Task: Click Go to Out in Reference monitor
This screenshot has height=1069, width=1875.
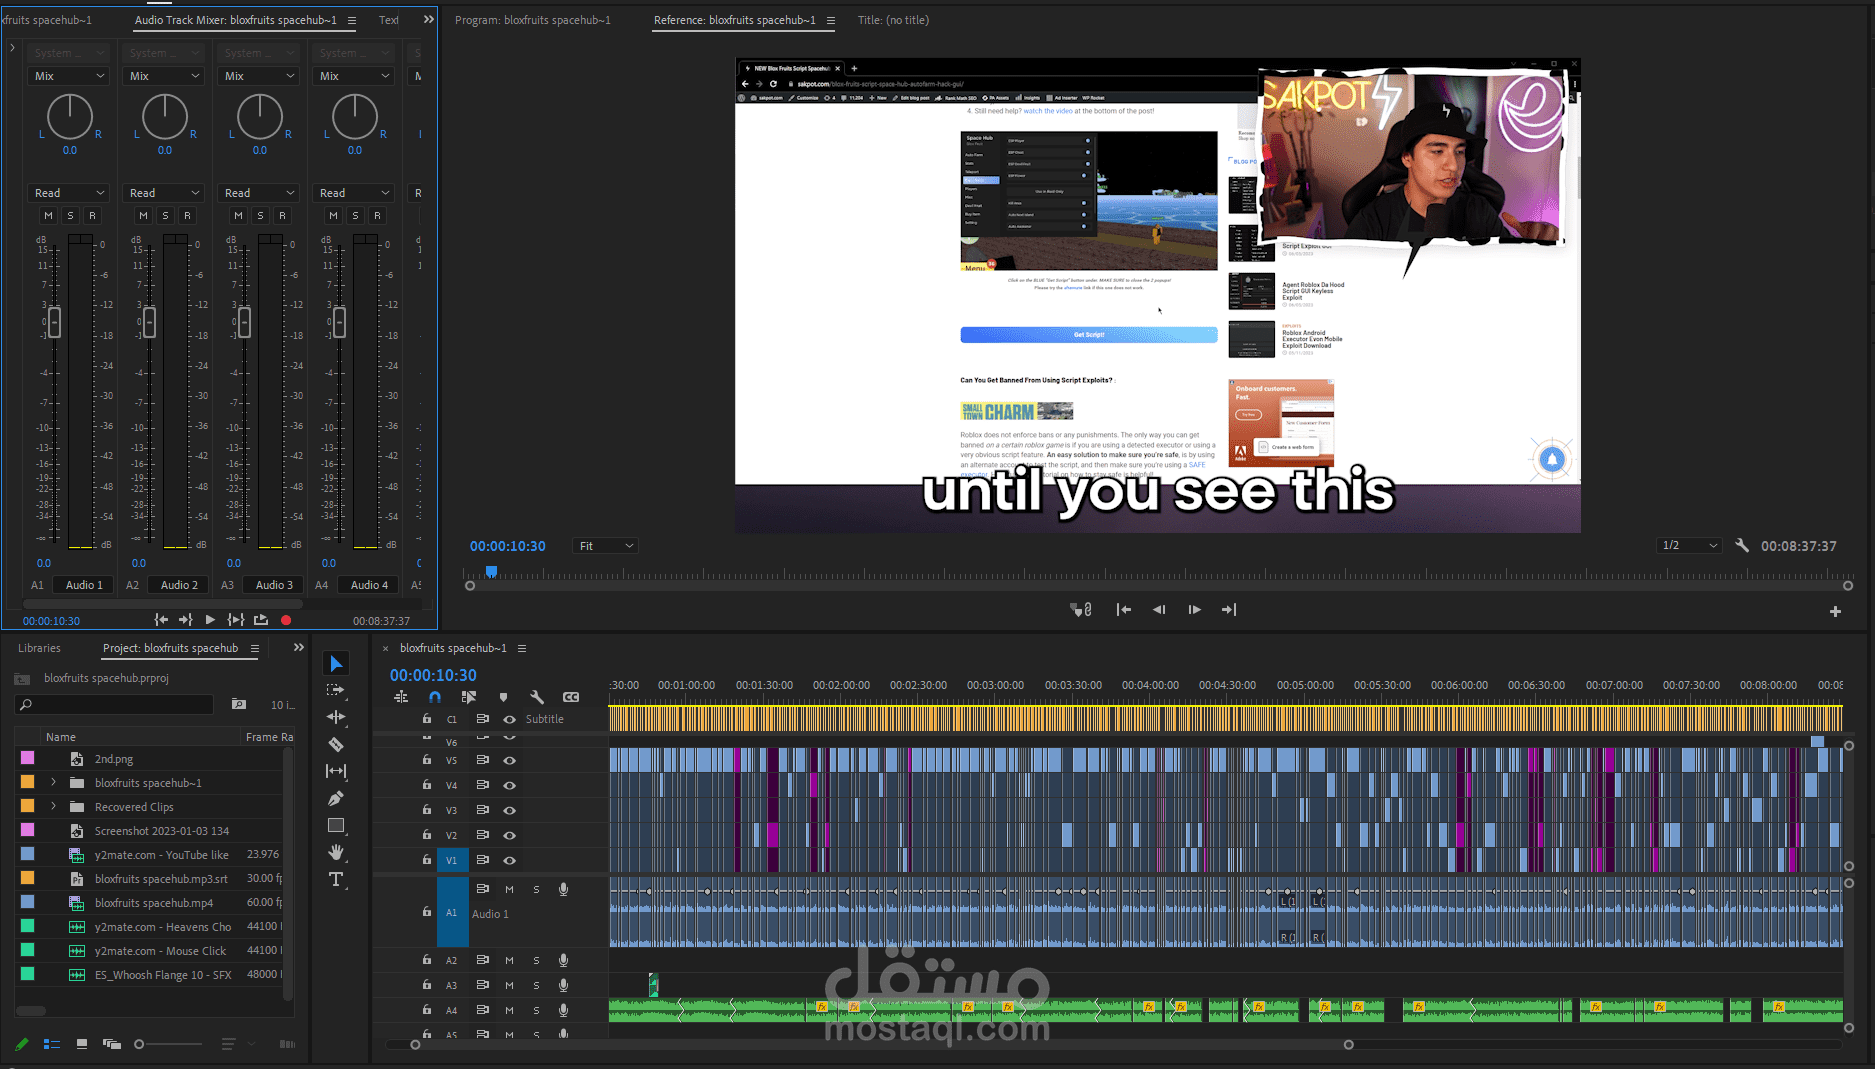Action: [1229, 609]
